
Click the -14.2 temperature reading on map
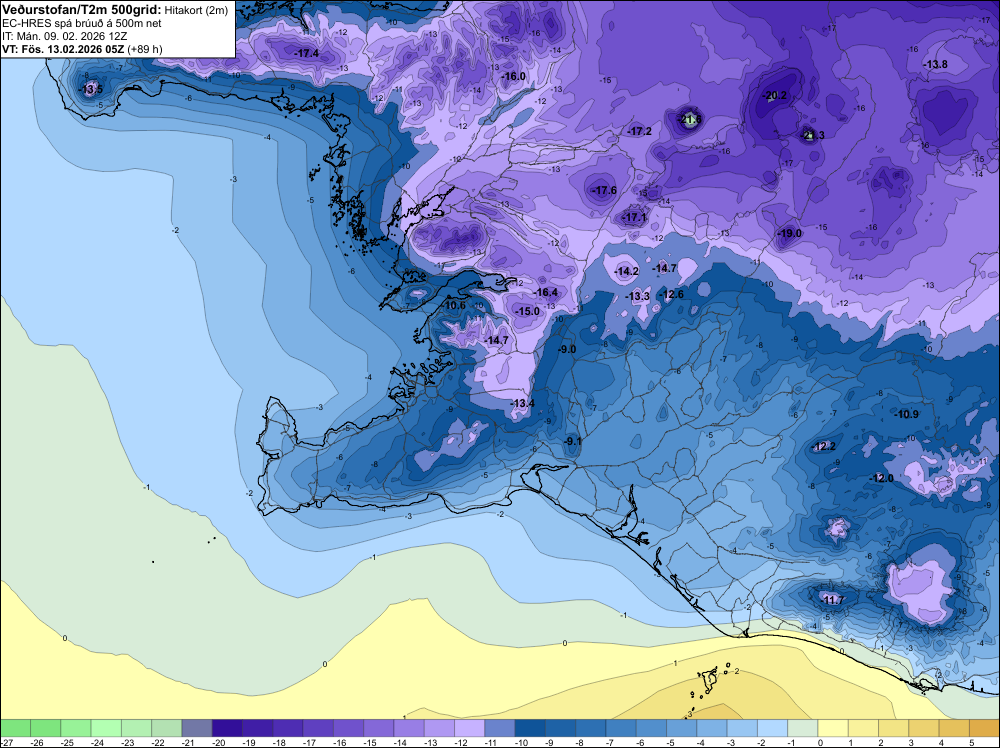coord(626,272)
